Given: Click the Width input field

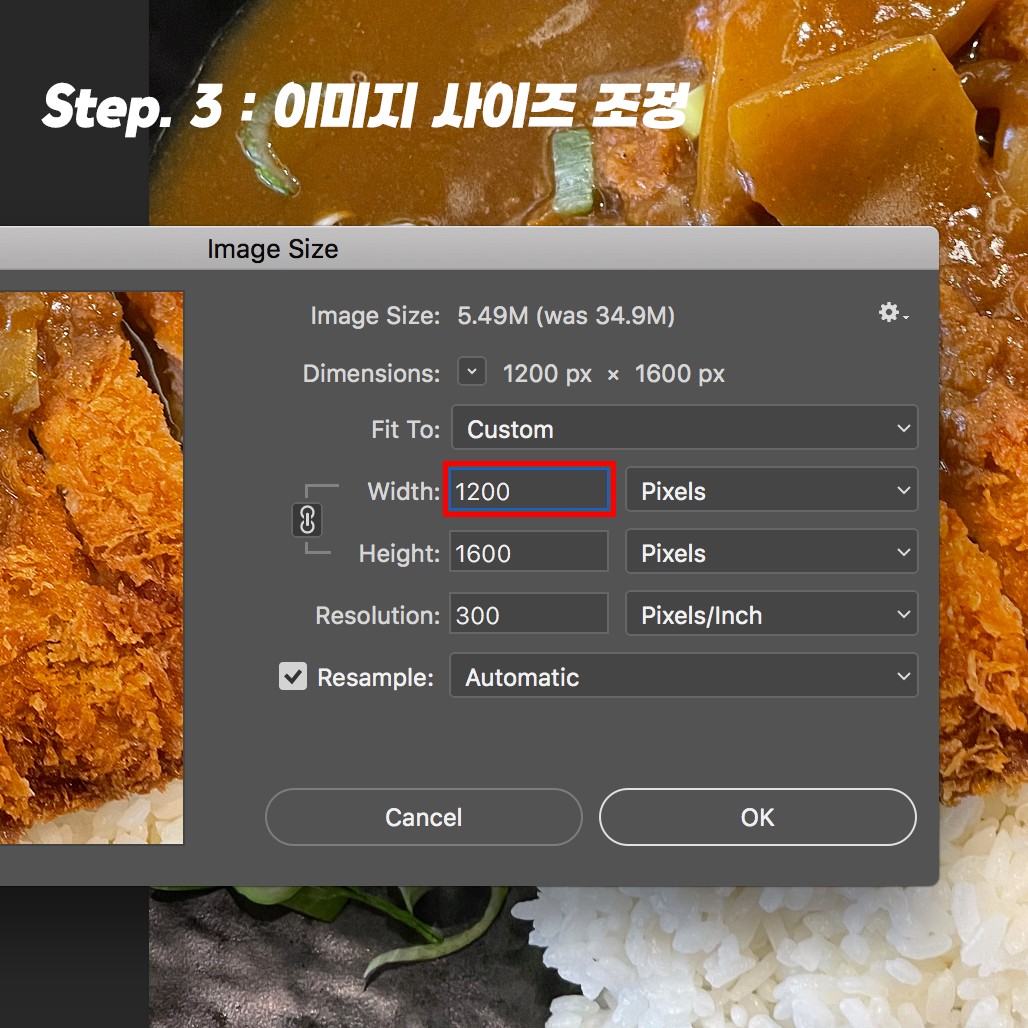Looking at the screenshot, I should [529, 490].
